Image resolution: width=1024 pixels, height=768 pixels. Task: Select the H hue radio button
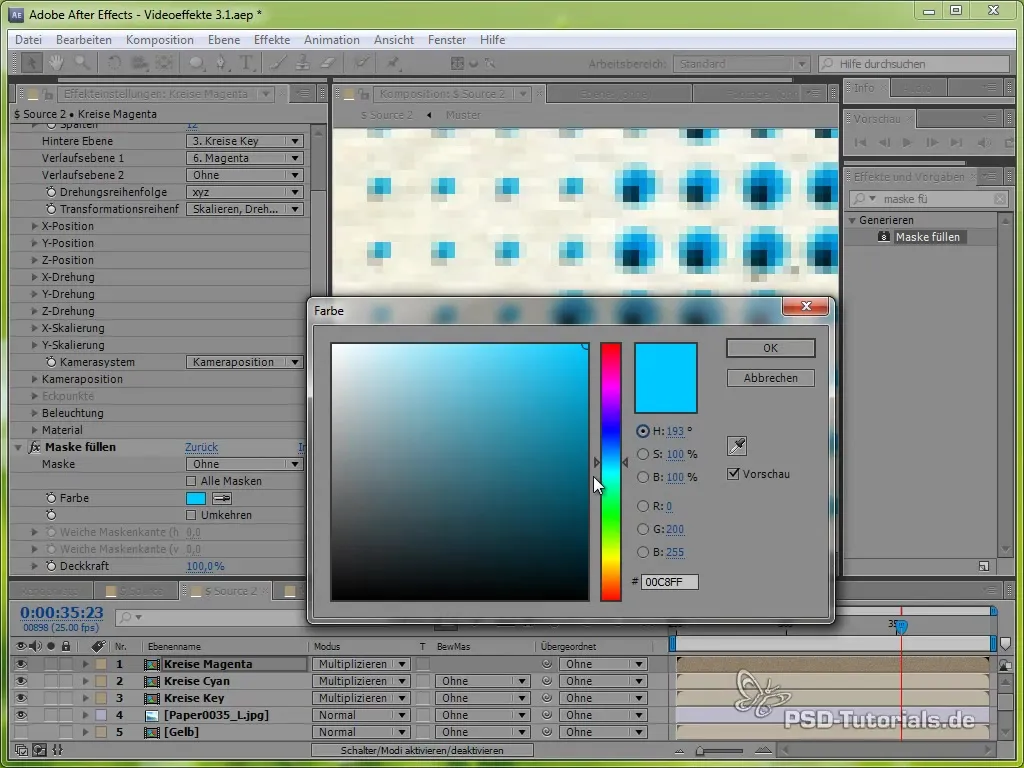(643, 431)
